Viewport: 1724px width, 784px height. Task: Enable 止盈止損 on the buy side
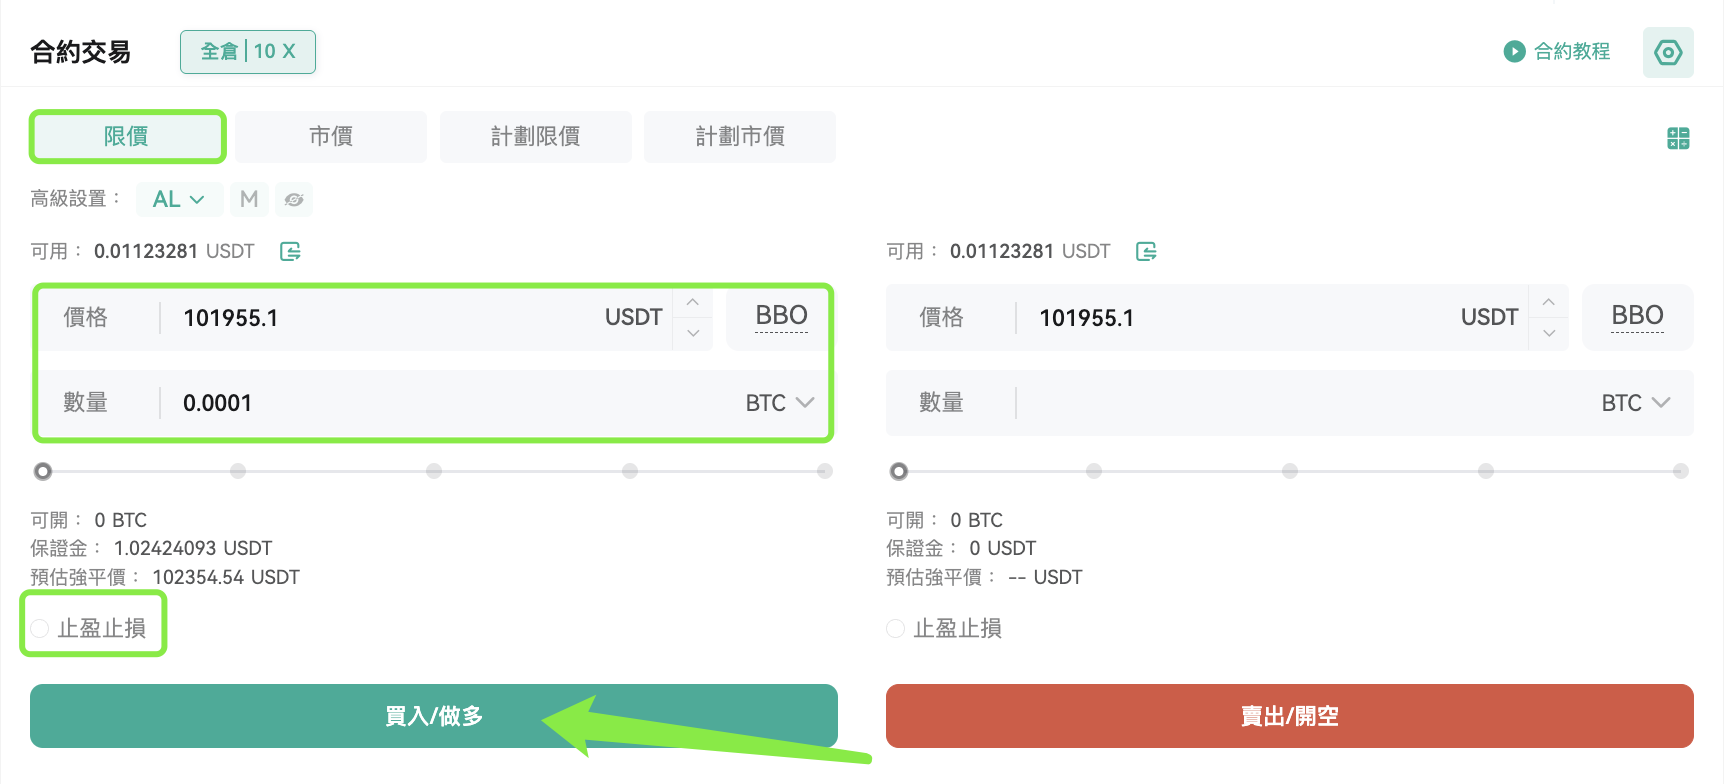(40, 628)
